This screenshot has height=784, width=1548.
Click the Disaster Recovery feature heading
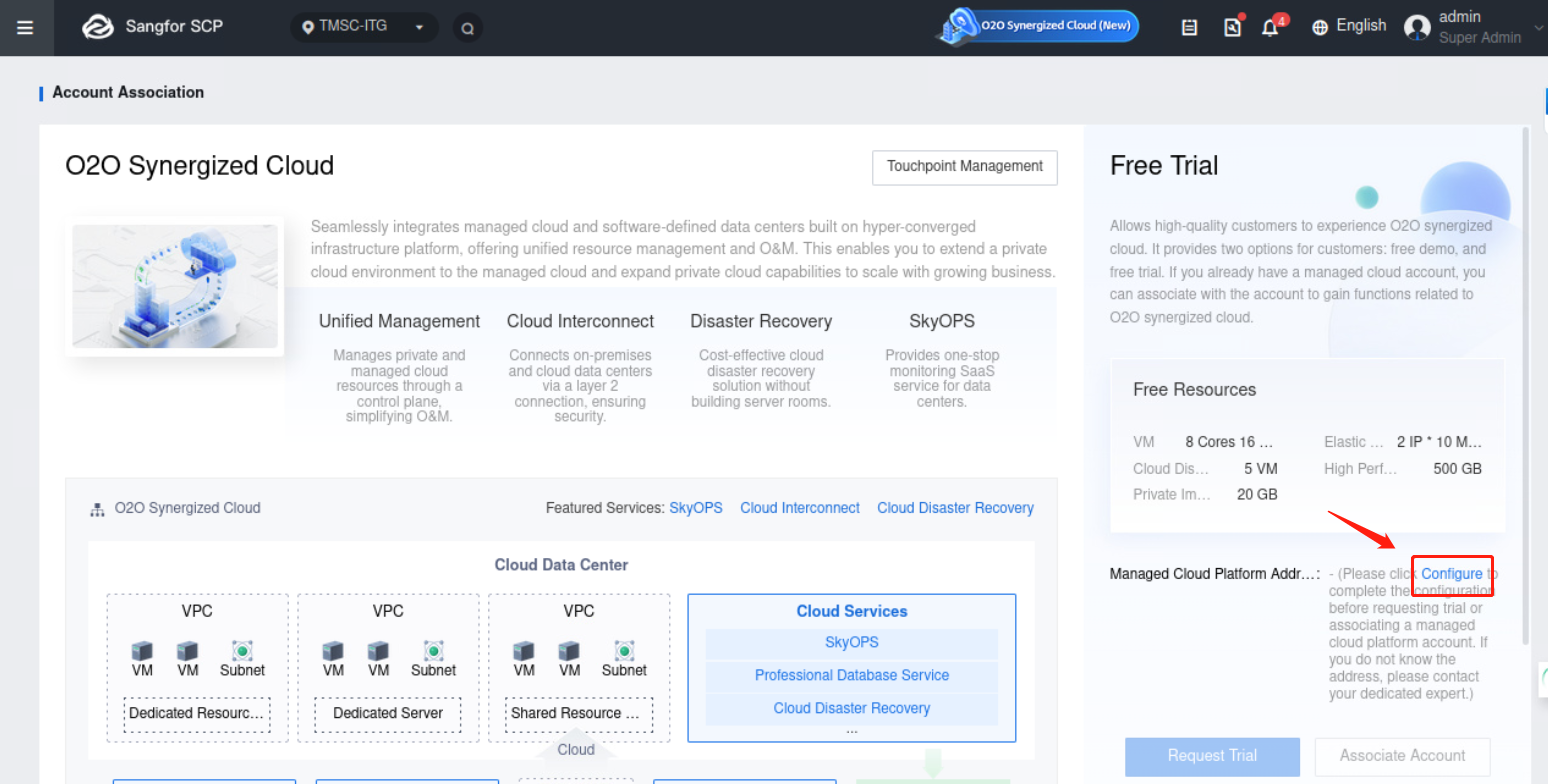[x=761, y=321]
